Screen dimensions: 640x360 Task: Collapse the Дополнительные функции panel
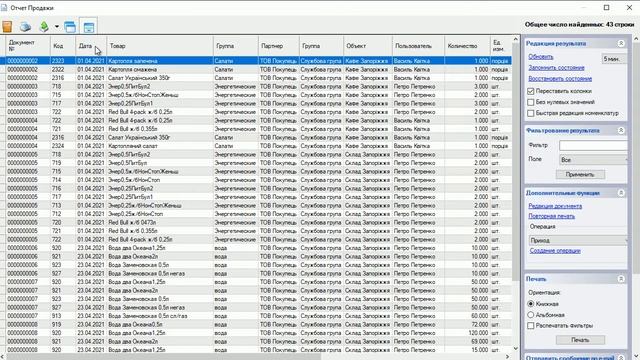[x=621, y=193]
